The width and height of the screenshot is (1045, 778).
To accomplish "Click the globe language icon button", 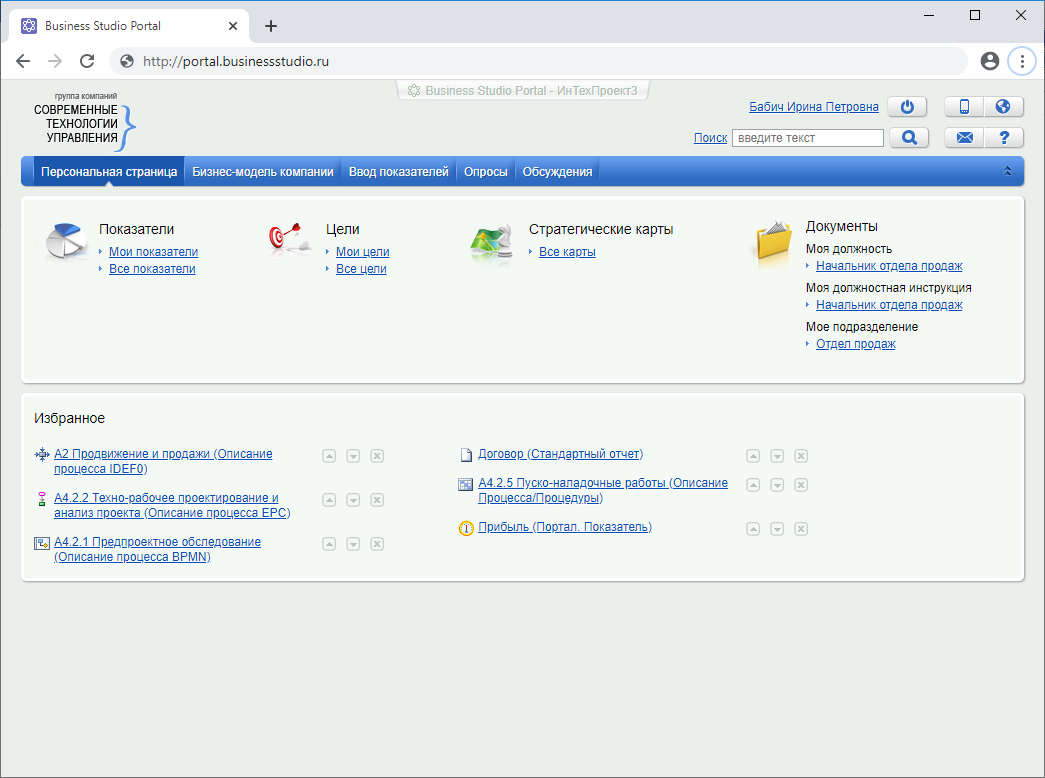I will (1003, 107).
